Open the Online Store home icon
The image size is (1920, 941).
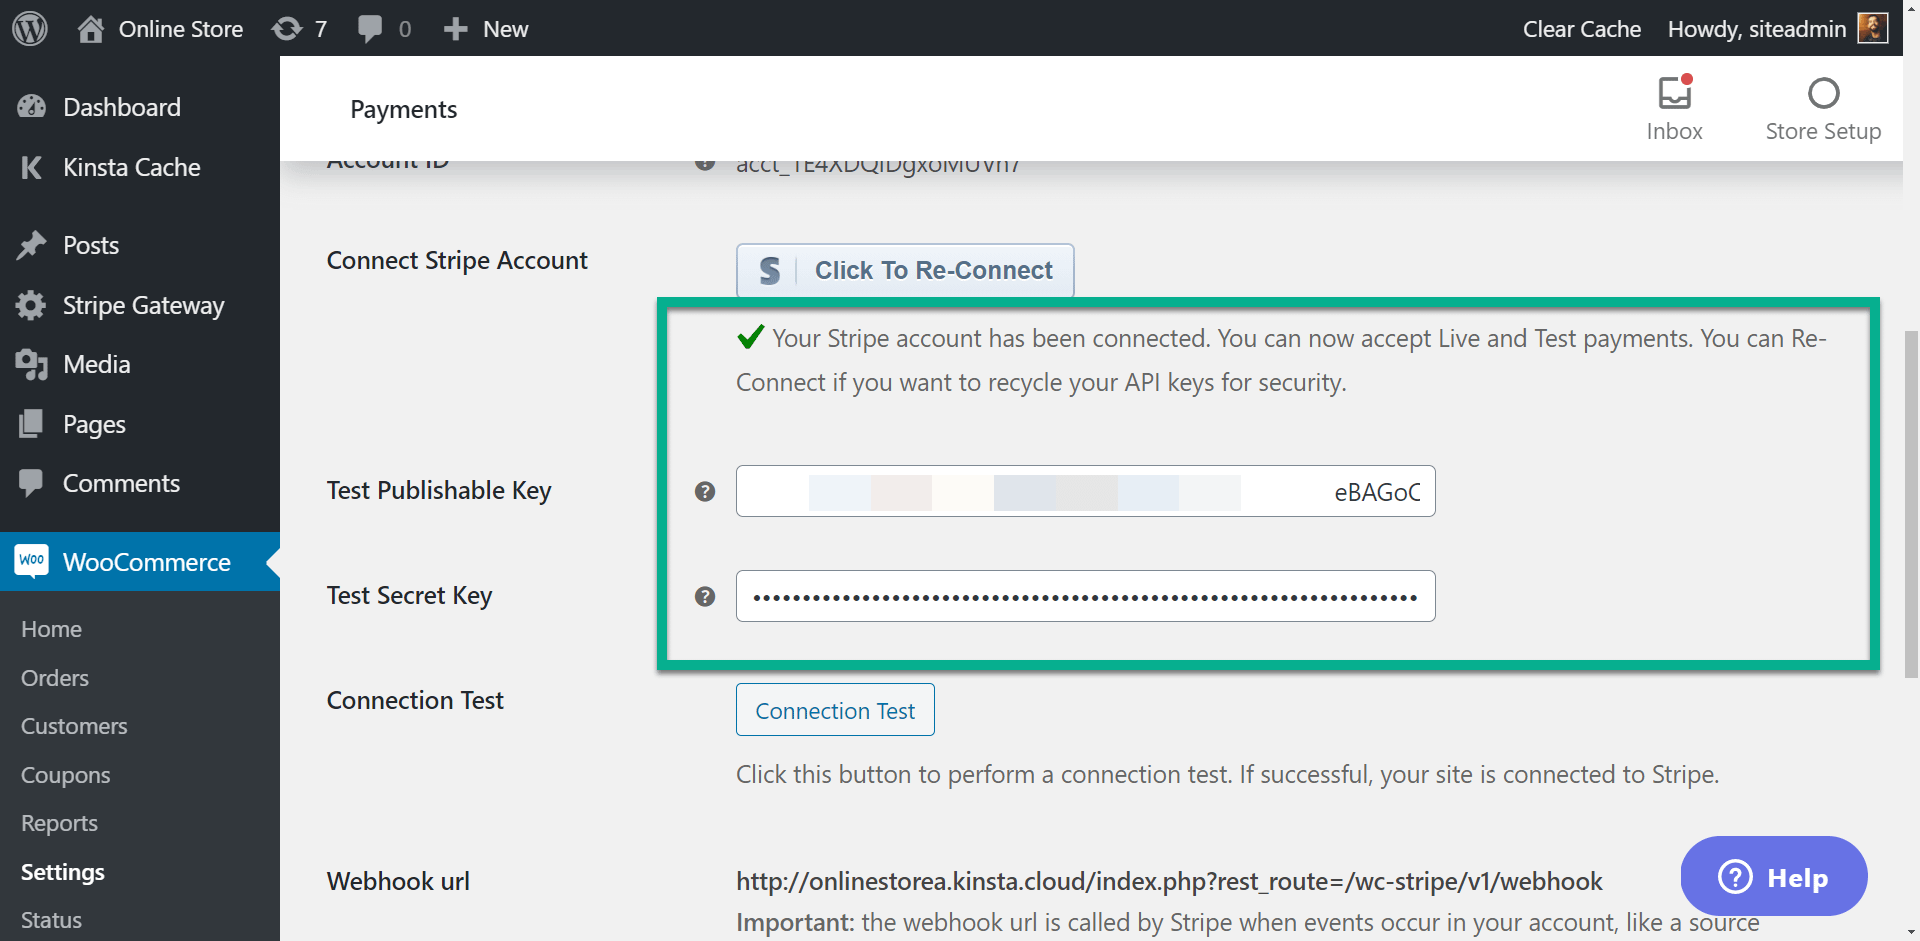(91, 29)
